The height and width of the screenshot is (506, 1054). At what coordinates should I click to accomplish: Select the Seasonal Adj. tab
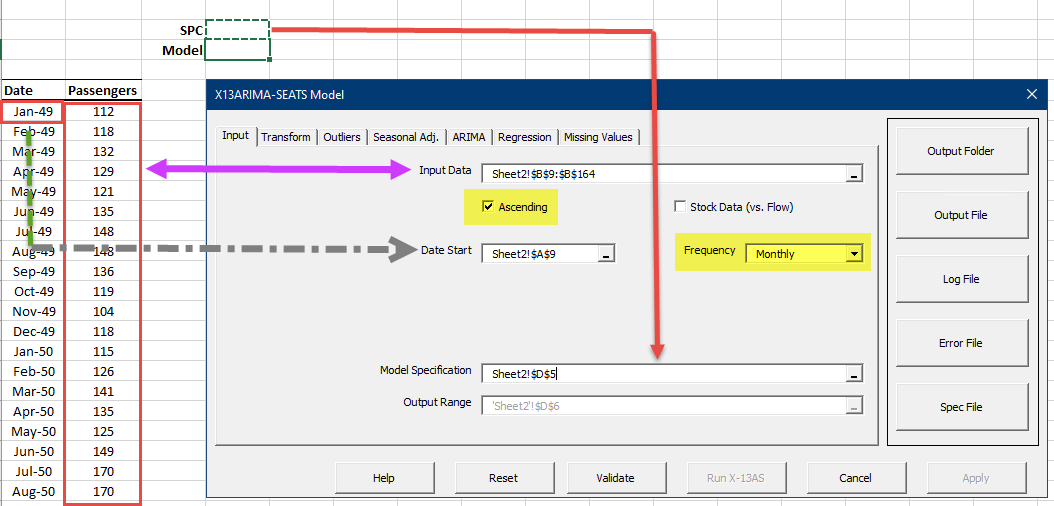406,137
